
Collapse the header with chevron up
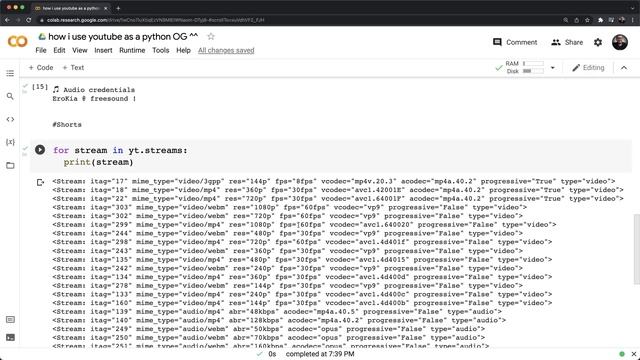[624, 68]
